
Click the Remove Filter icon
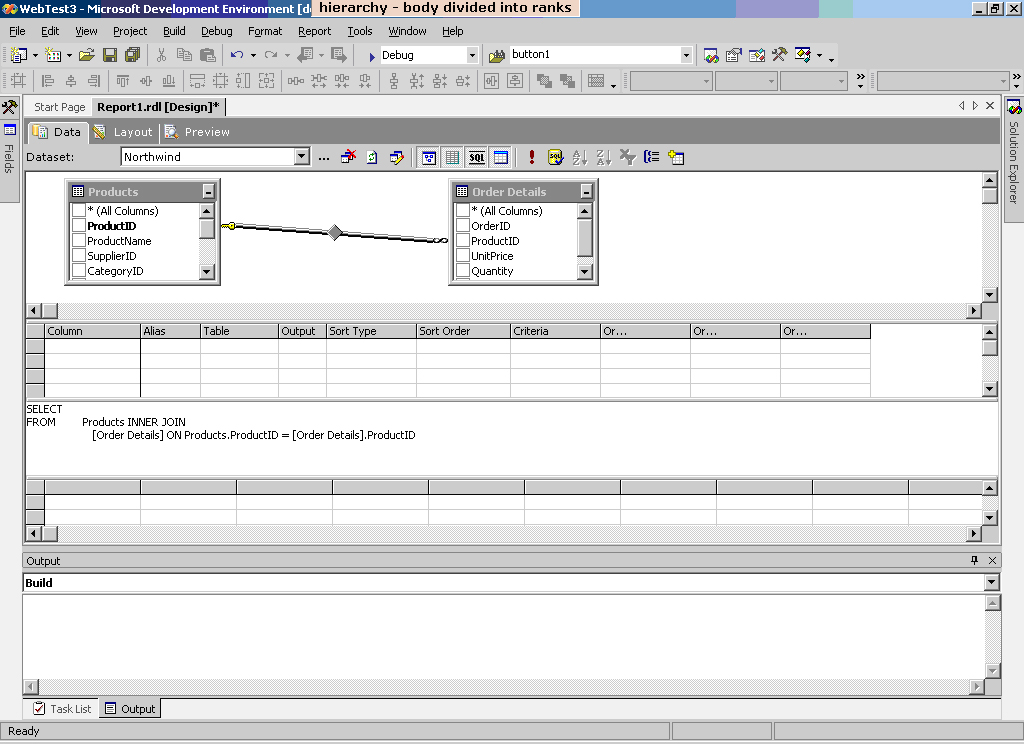[x=628, y=157]
